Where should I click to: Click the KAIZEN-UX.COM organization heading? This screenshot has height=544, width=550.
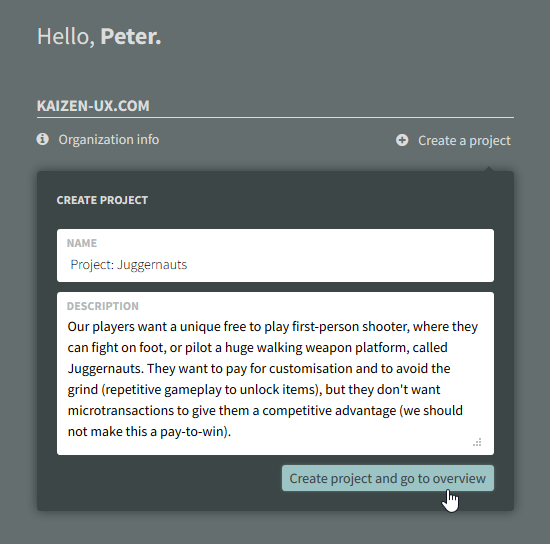(x=93, y=106)
